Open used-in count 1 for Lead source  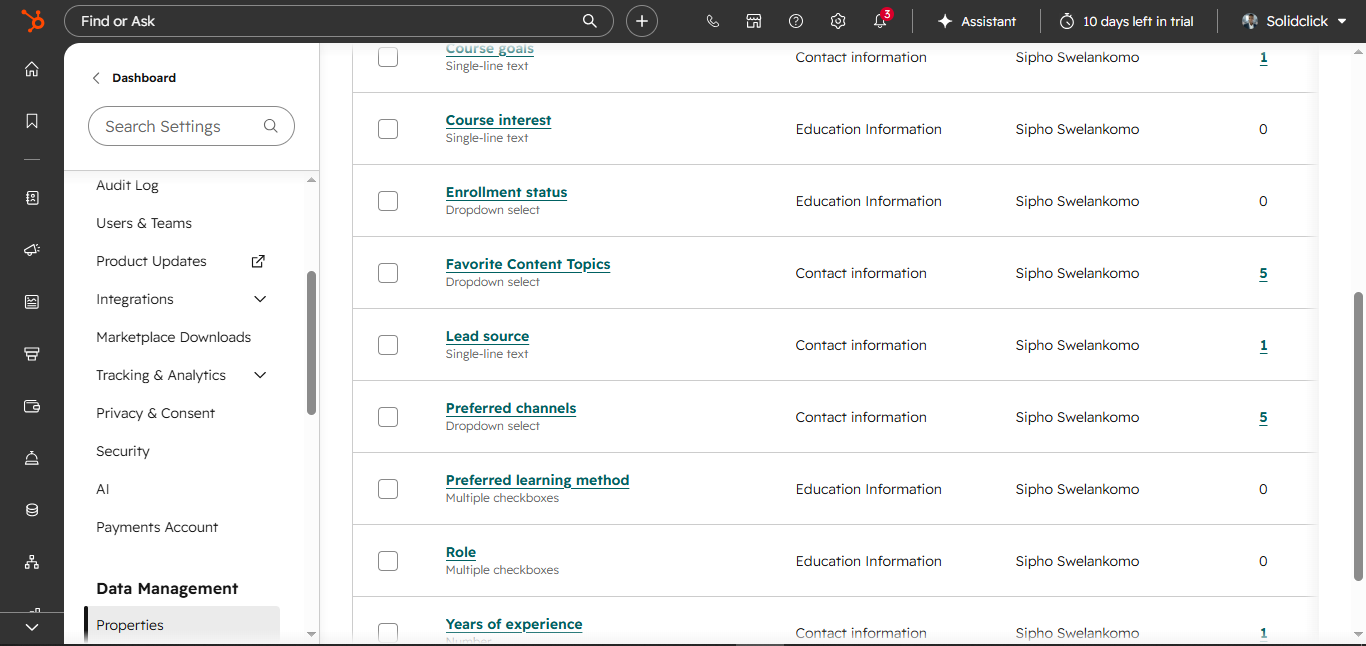[x=1263, y=345]
